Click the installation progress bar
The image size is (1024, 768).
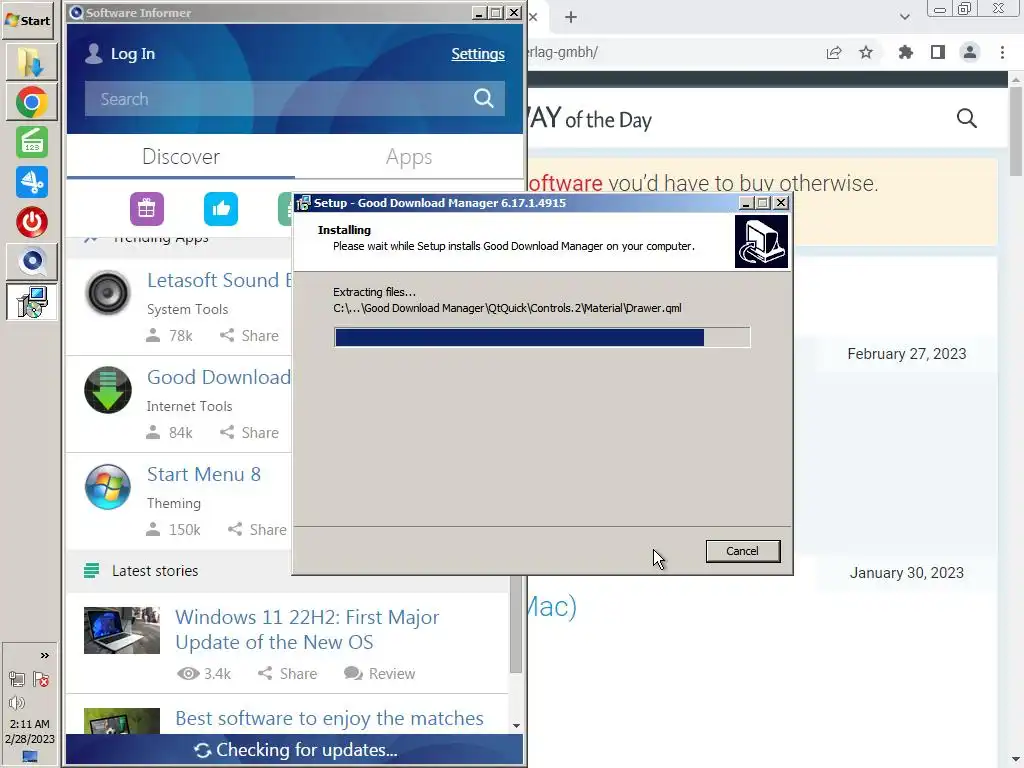tap(542, 337)
